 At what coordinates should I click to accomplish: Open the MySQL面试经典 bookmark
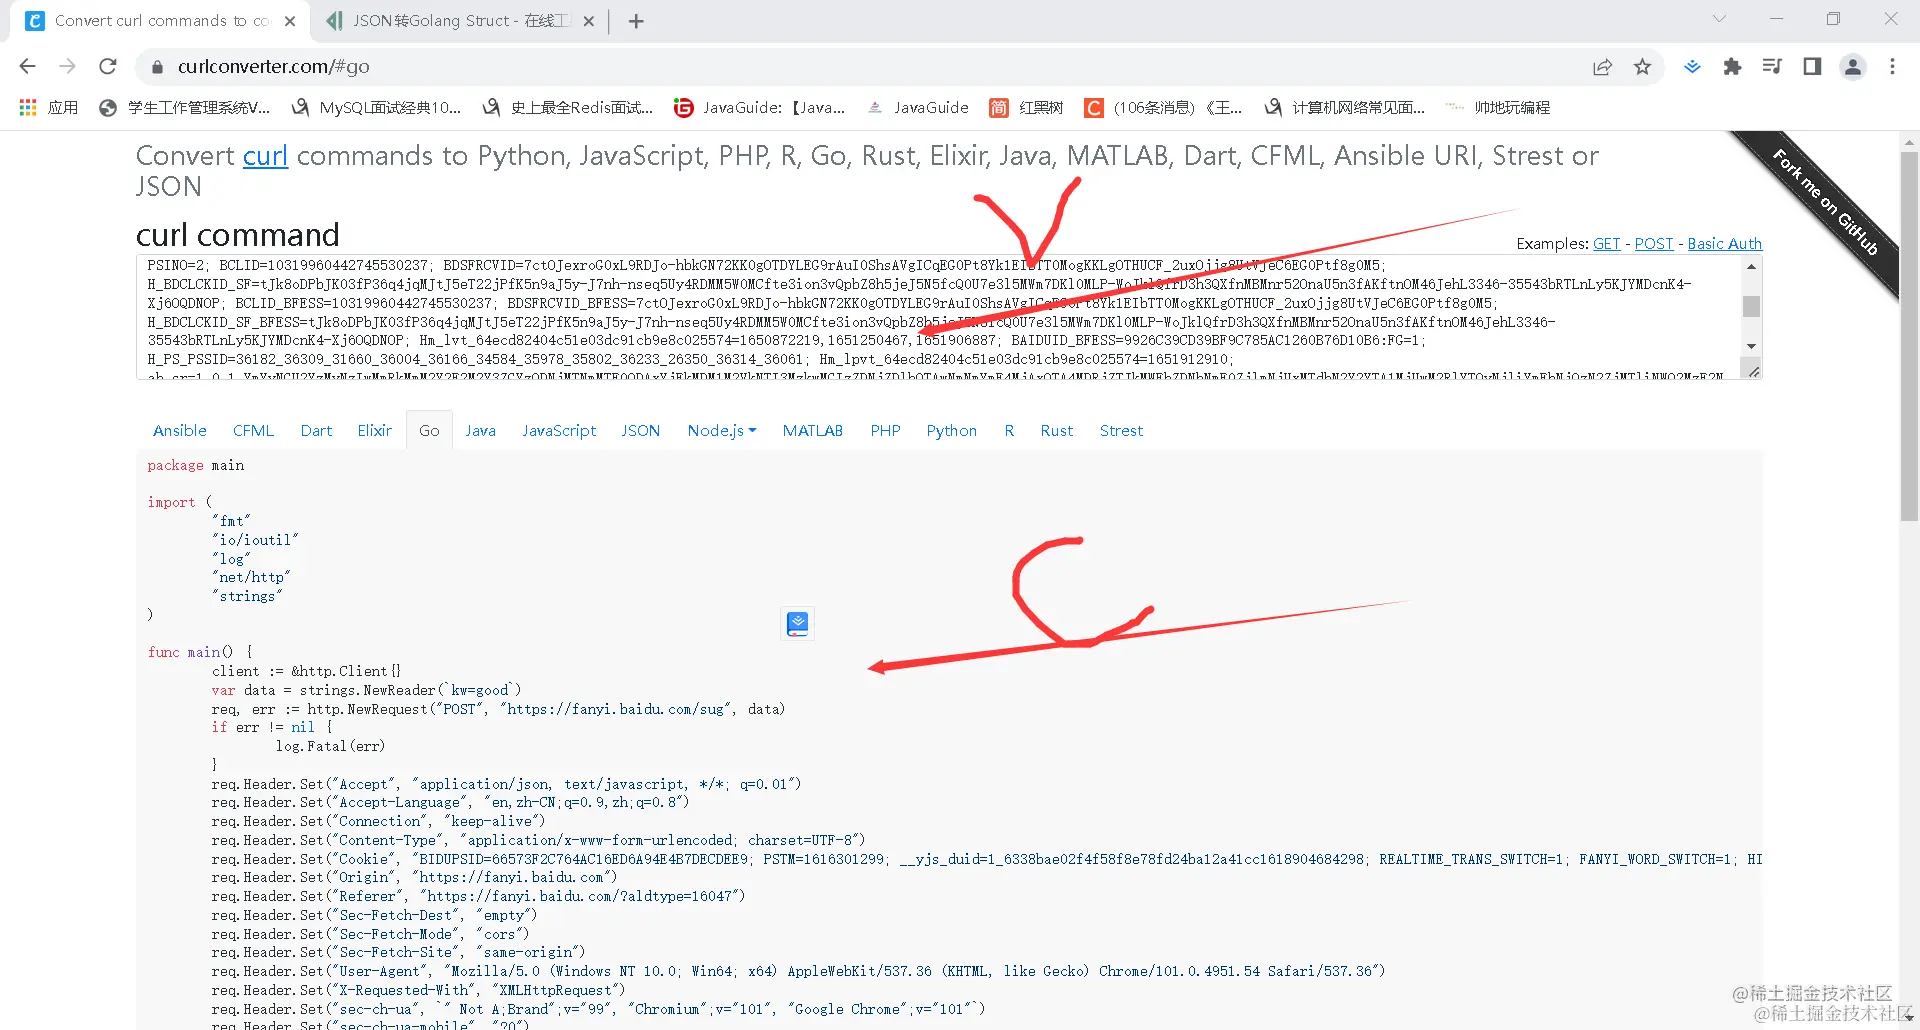(377, 107)
